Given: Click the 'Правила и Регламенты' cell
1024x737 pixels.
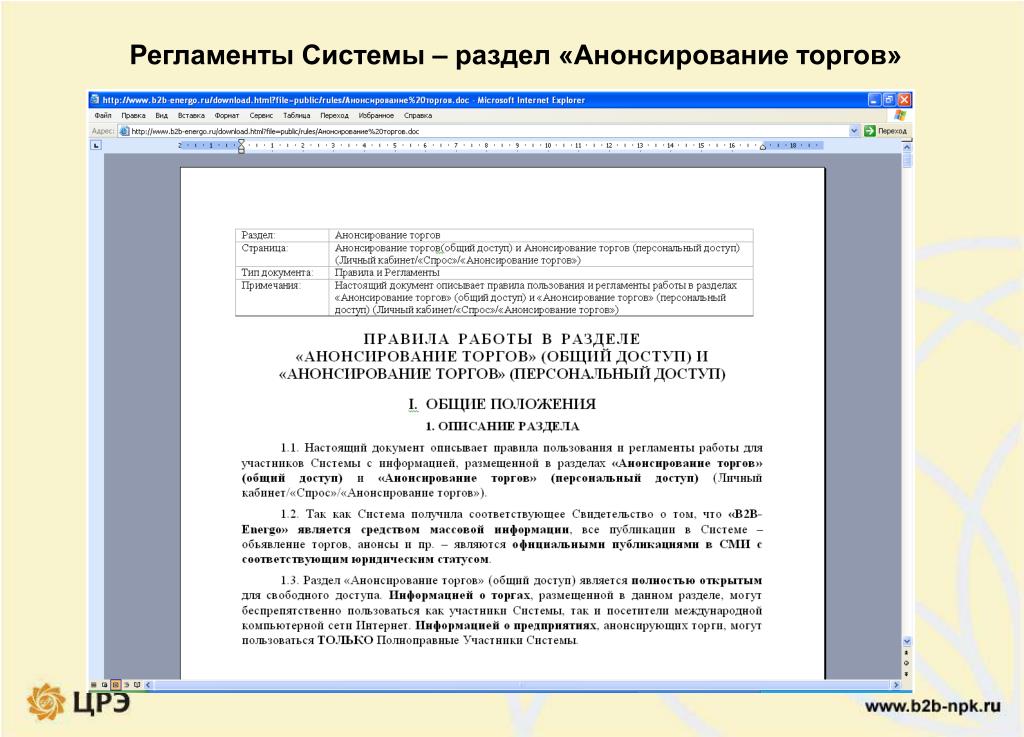Looking at the screenshot, I should tap(541, 272).
